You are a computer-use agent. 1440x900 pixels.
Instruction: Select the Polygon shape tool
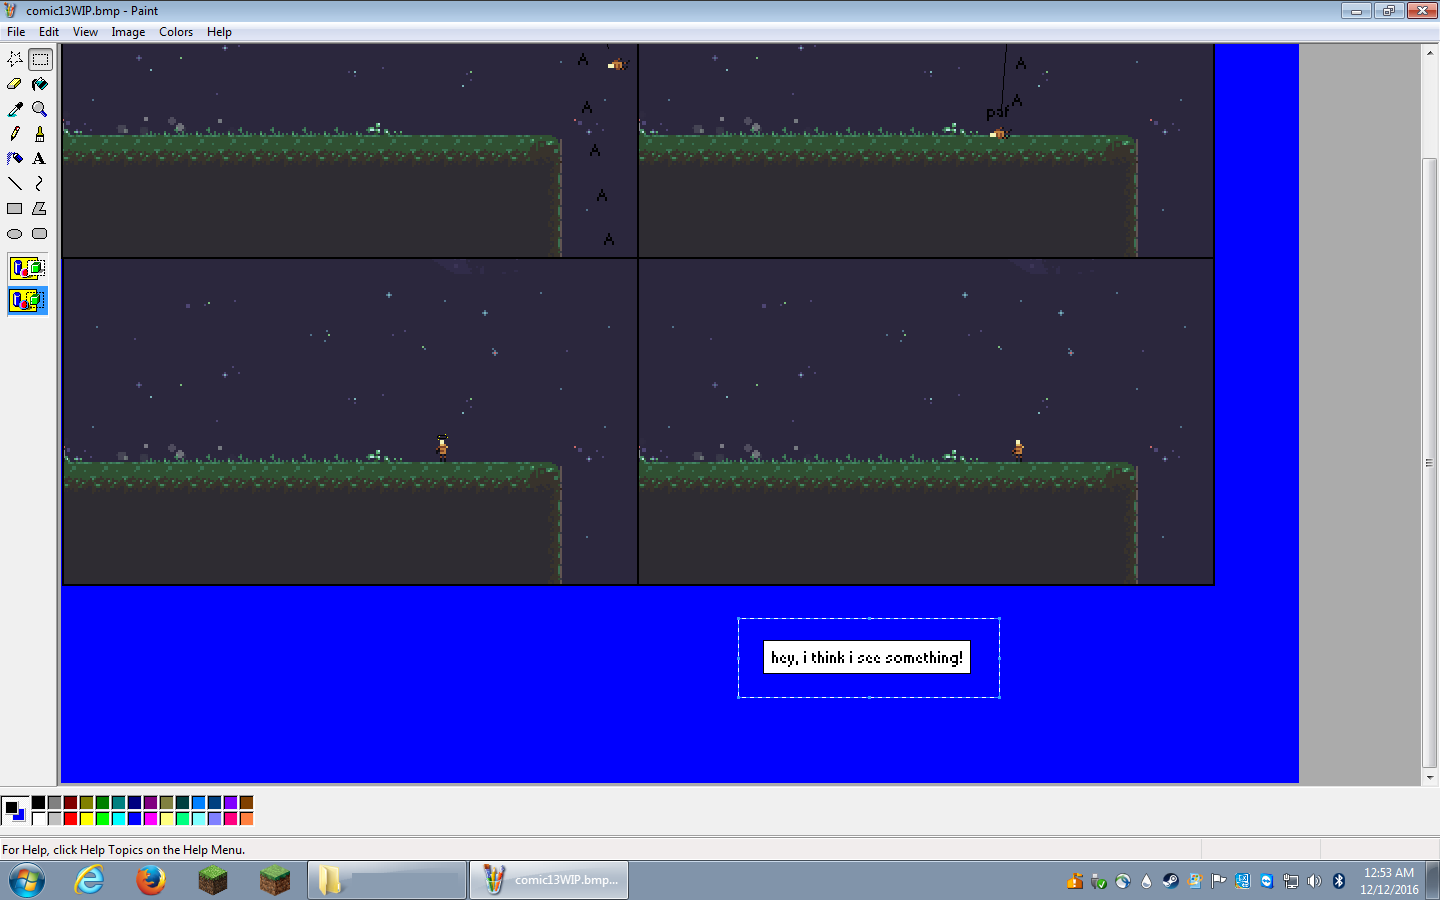coord(40,209)
